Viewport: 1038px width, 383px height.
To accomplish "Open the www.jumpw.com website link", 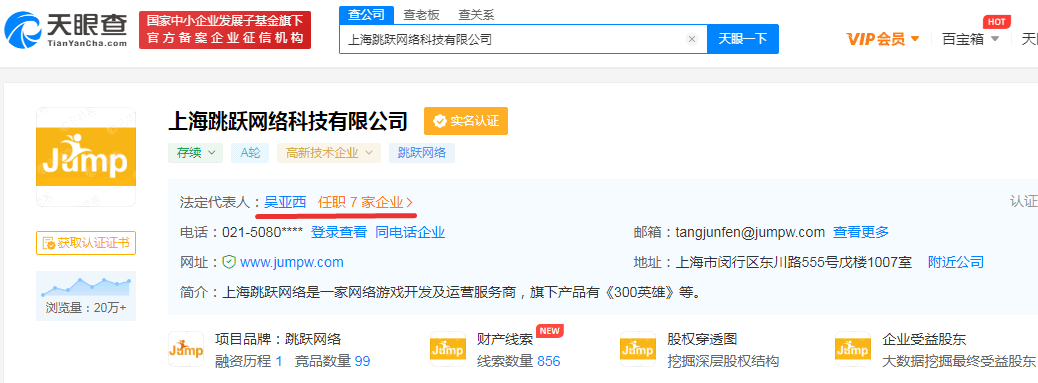I will [x=292, y=262].
